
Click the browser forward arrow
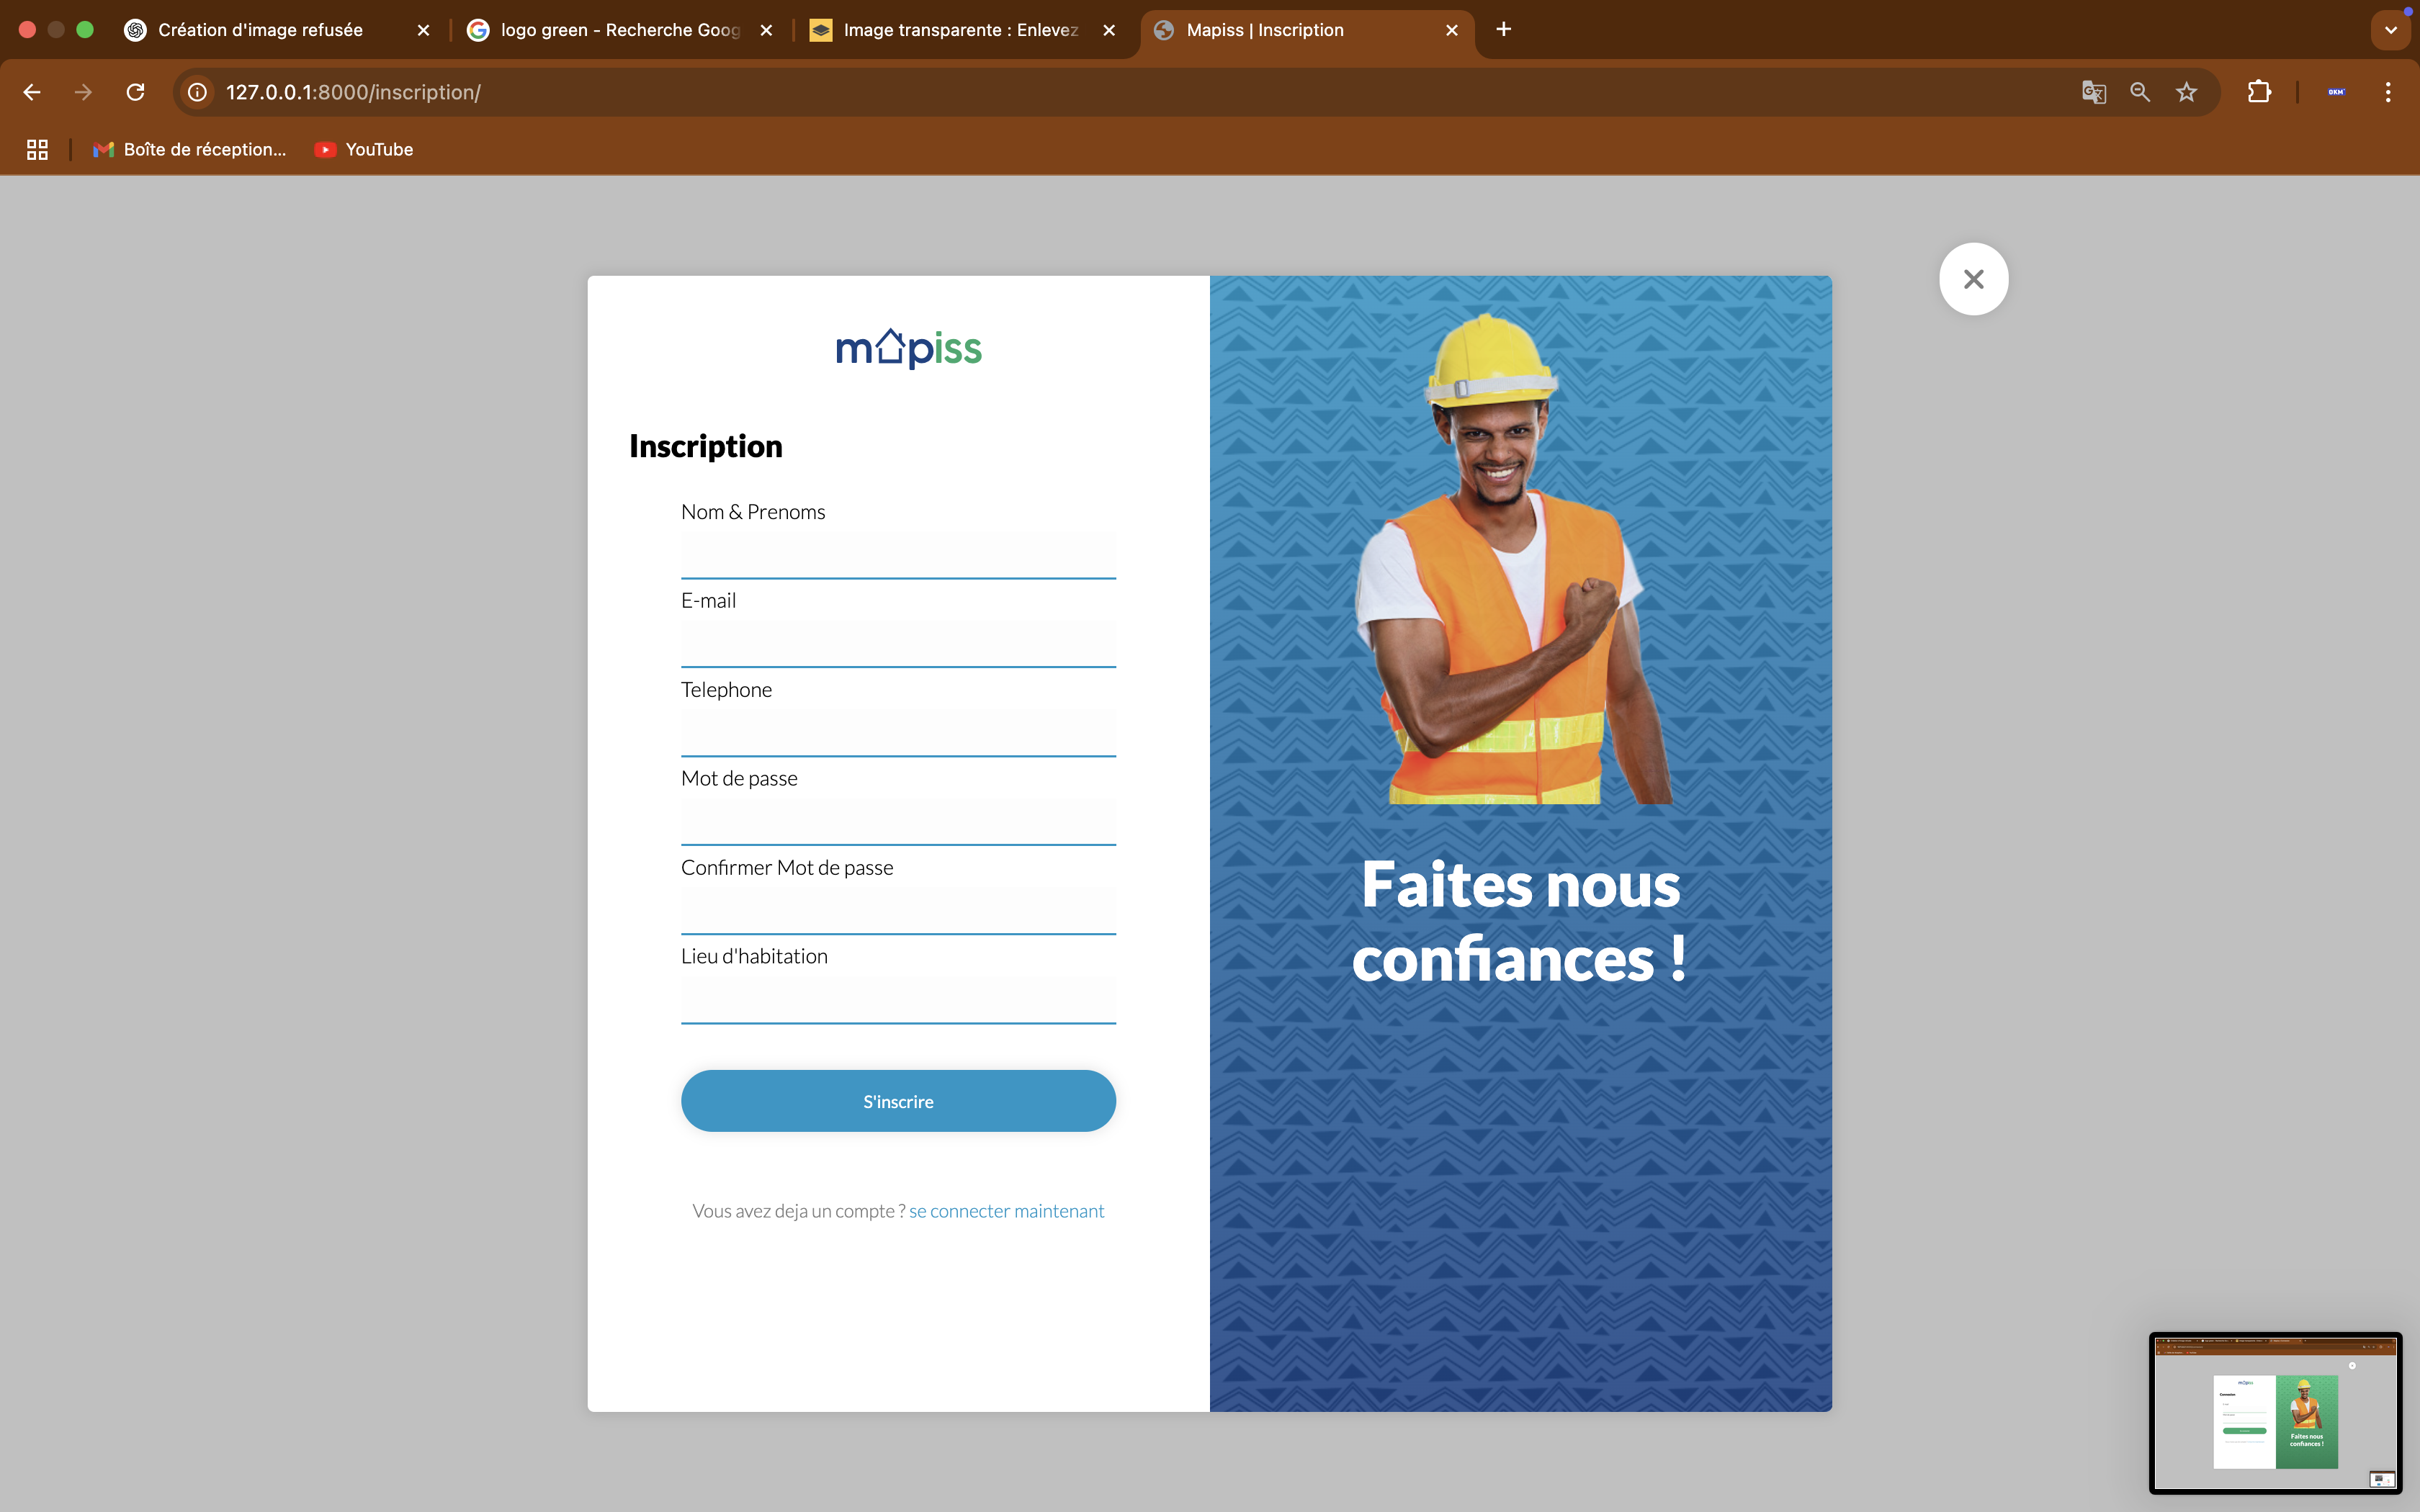coord(83,92)
